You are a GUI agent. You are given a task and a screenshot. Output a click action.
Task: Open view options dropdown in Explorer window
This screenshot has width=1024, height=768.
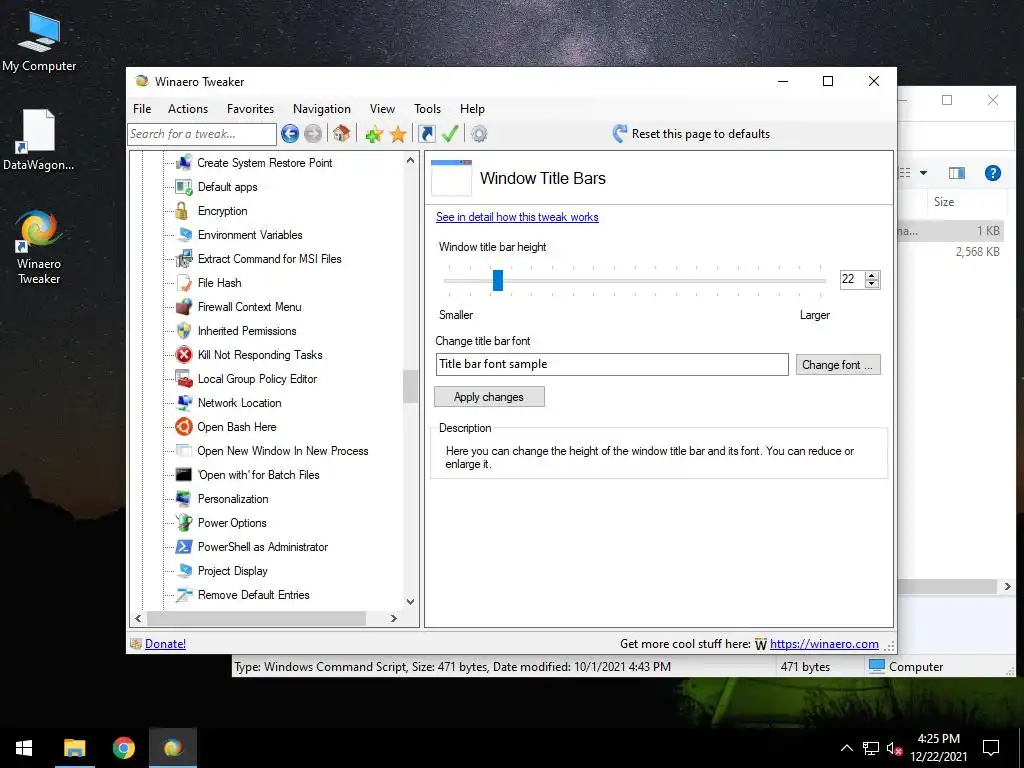(923, 173)
